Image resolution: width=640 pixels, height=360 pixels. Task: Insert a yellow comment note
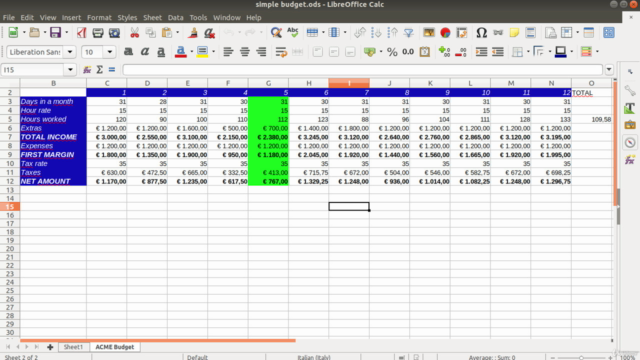tap(514, 33)
